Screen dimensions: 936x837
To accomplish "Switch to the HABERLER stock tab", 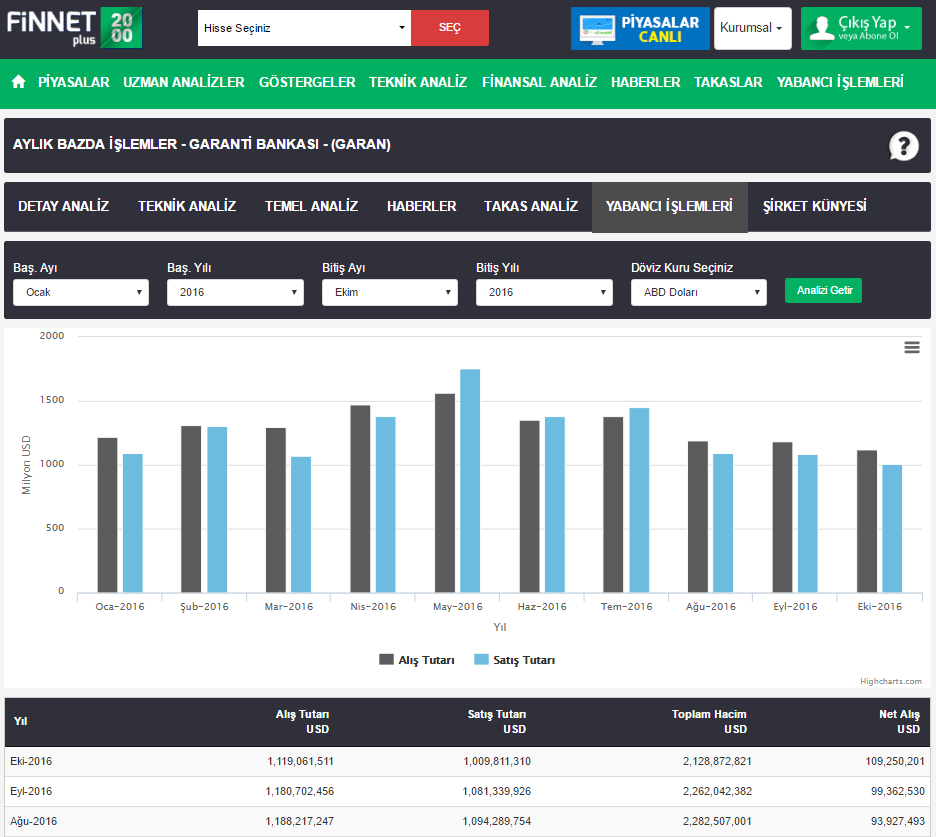I will click(421, 207).
